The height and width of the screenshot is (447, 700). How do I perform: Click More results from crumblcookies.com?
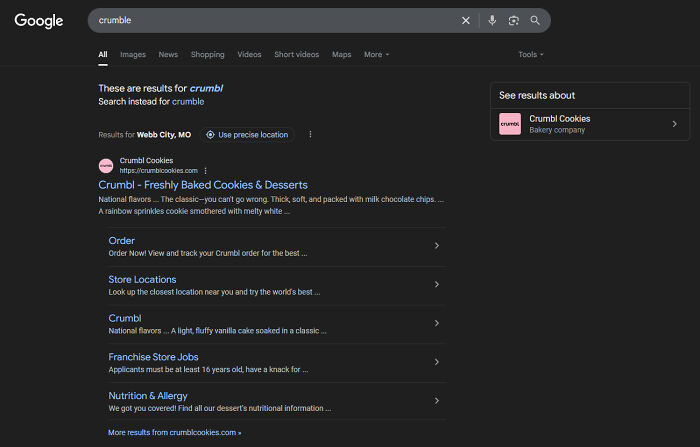click(175, 432)
